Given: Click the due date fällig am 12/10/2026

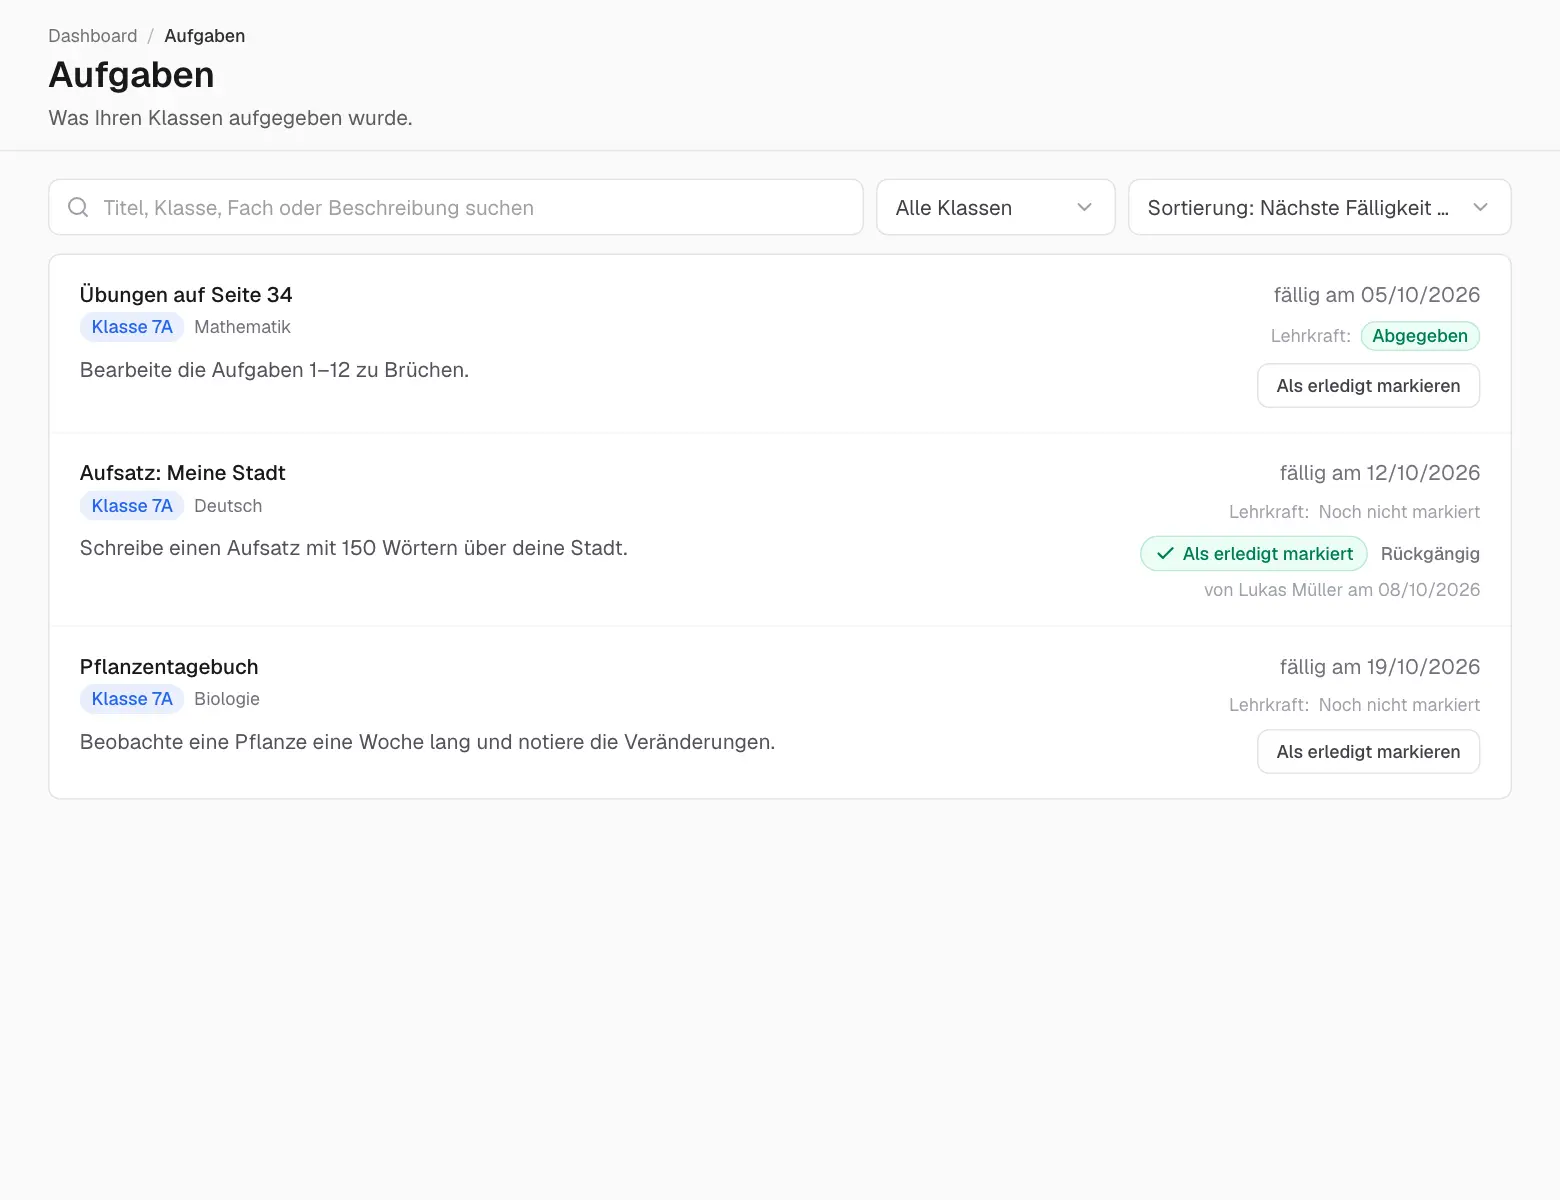Looking at the screenshot, I should click(x=1380, y=473).
